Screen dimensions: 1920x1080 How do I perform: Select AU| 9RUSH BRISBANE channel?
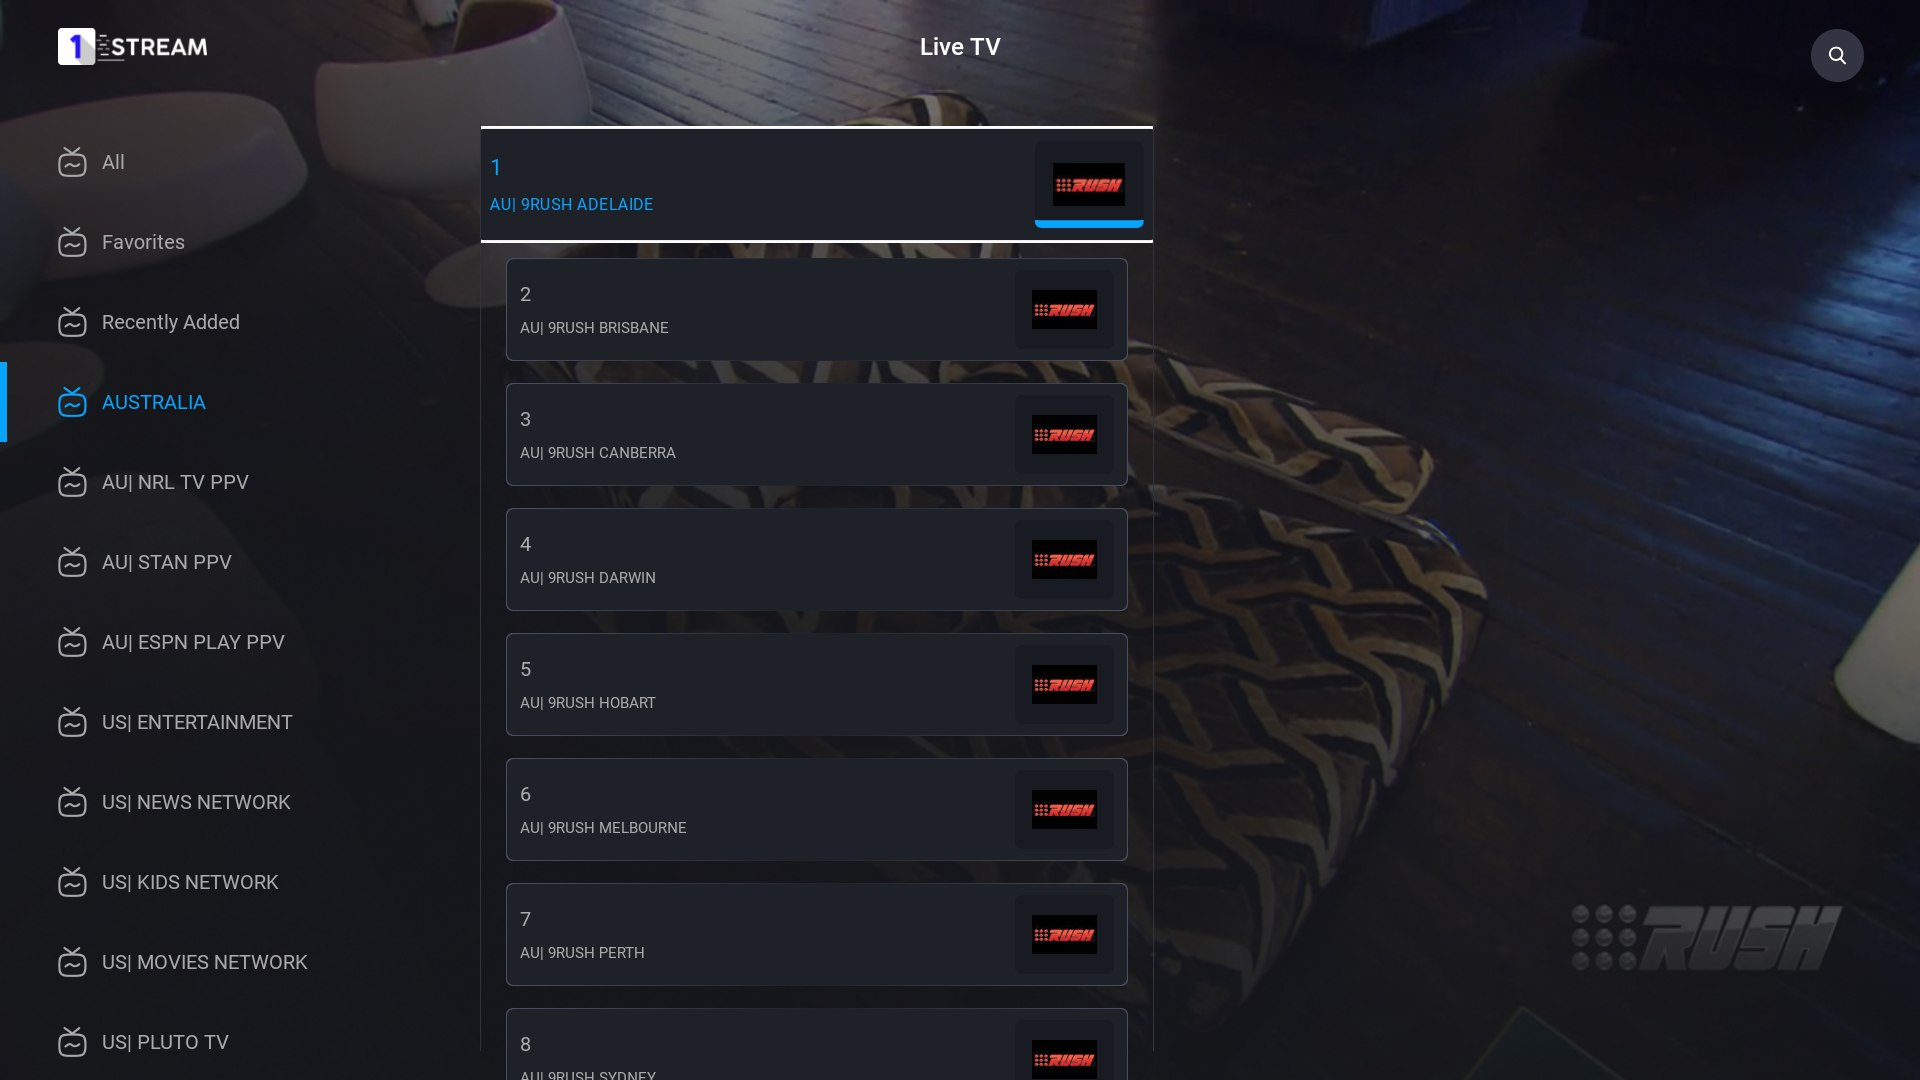816,309
